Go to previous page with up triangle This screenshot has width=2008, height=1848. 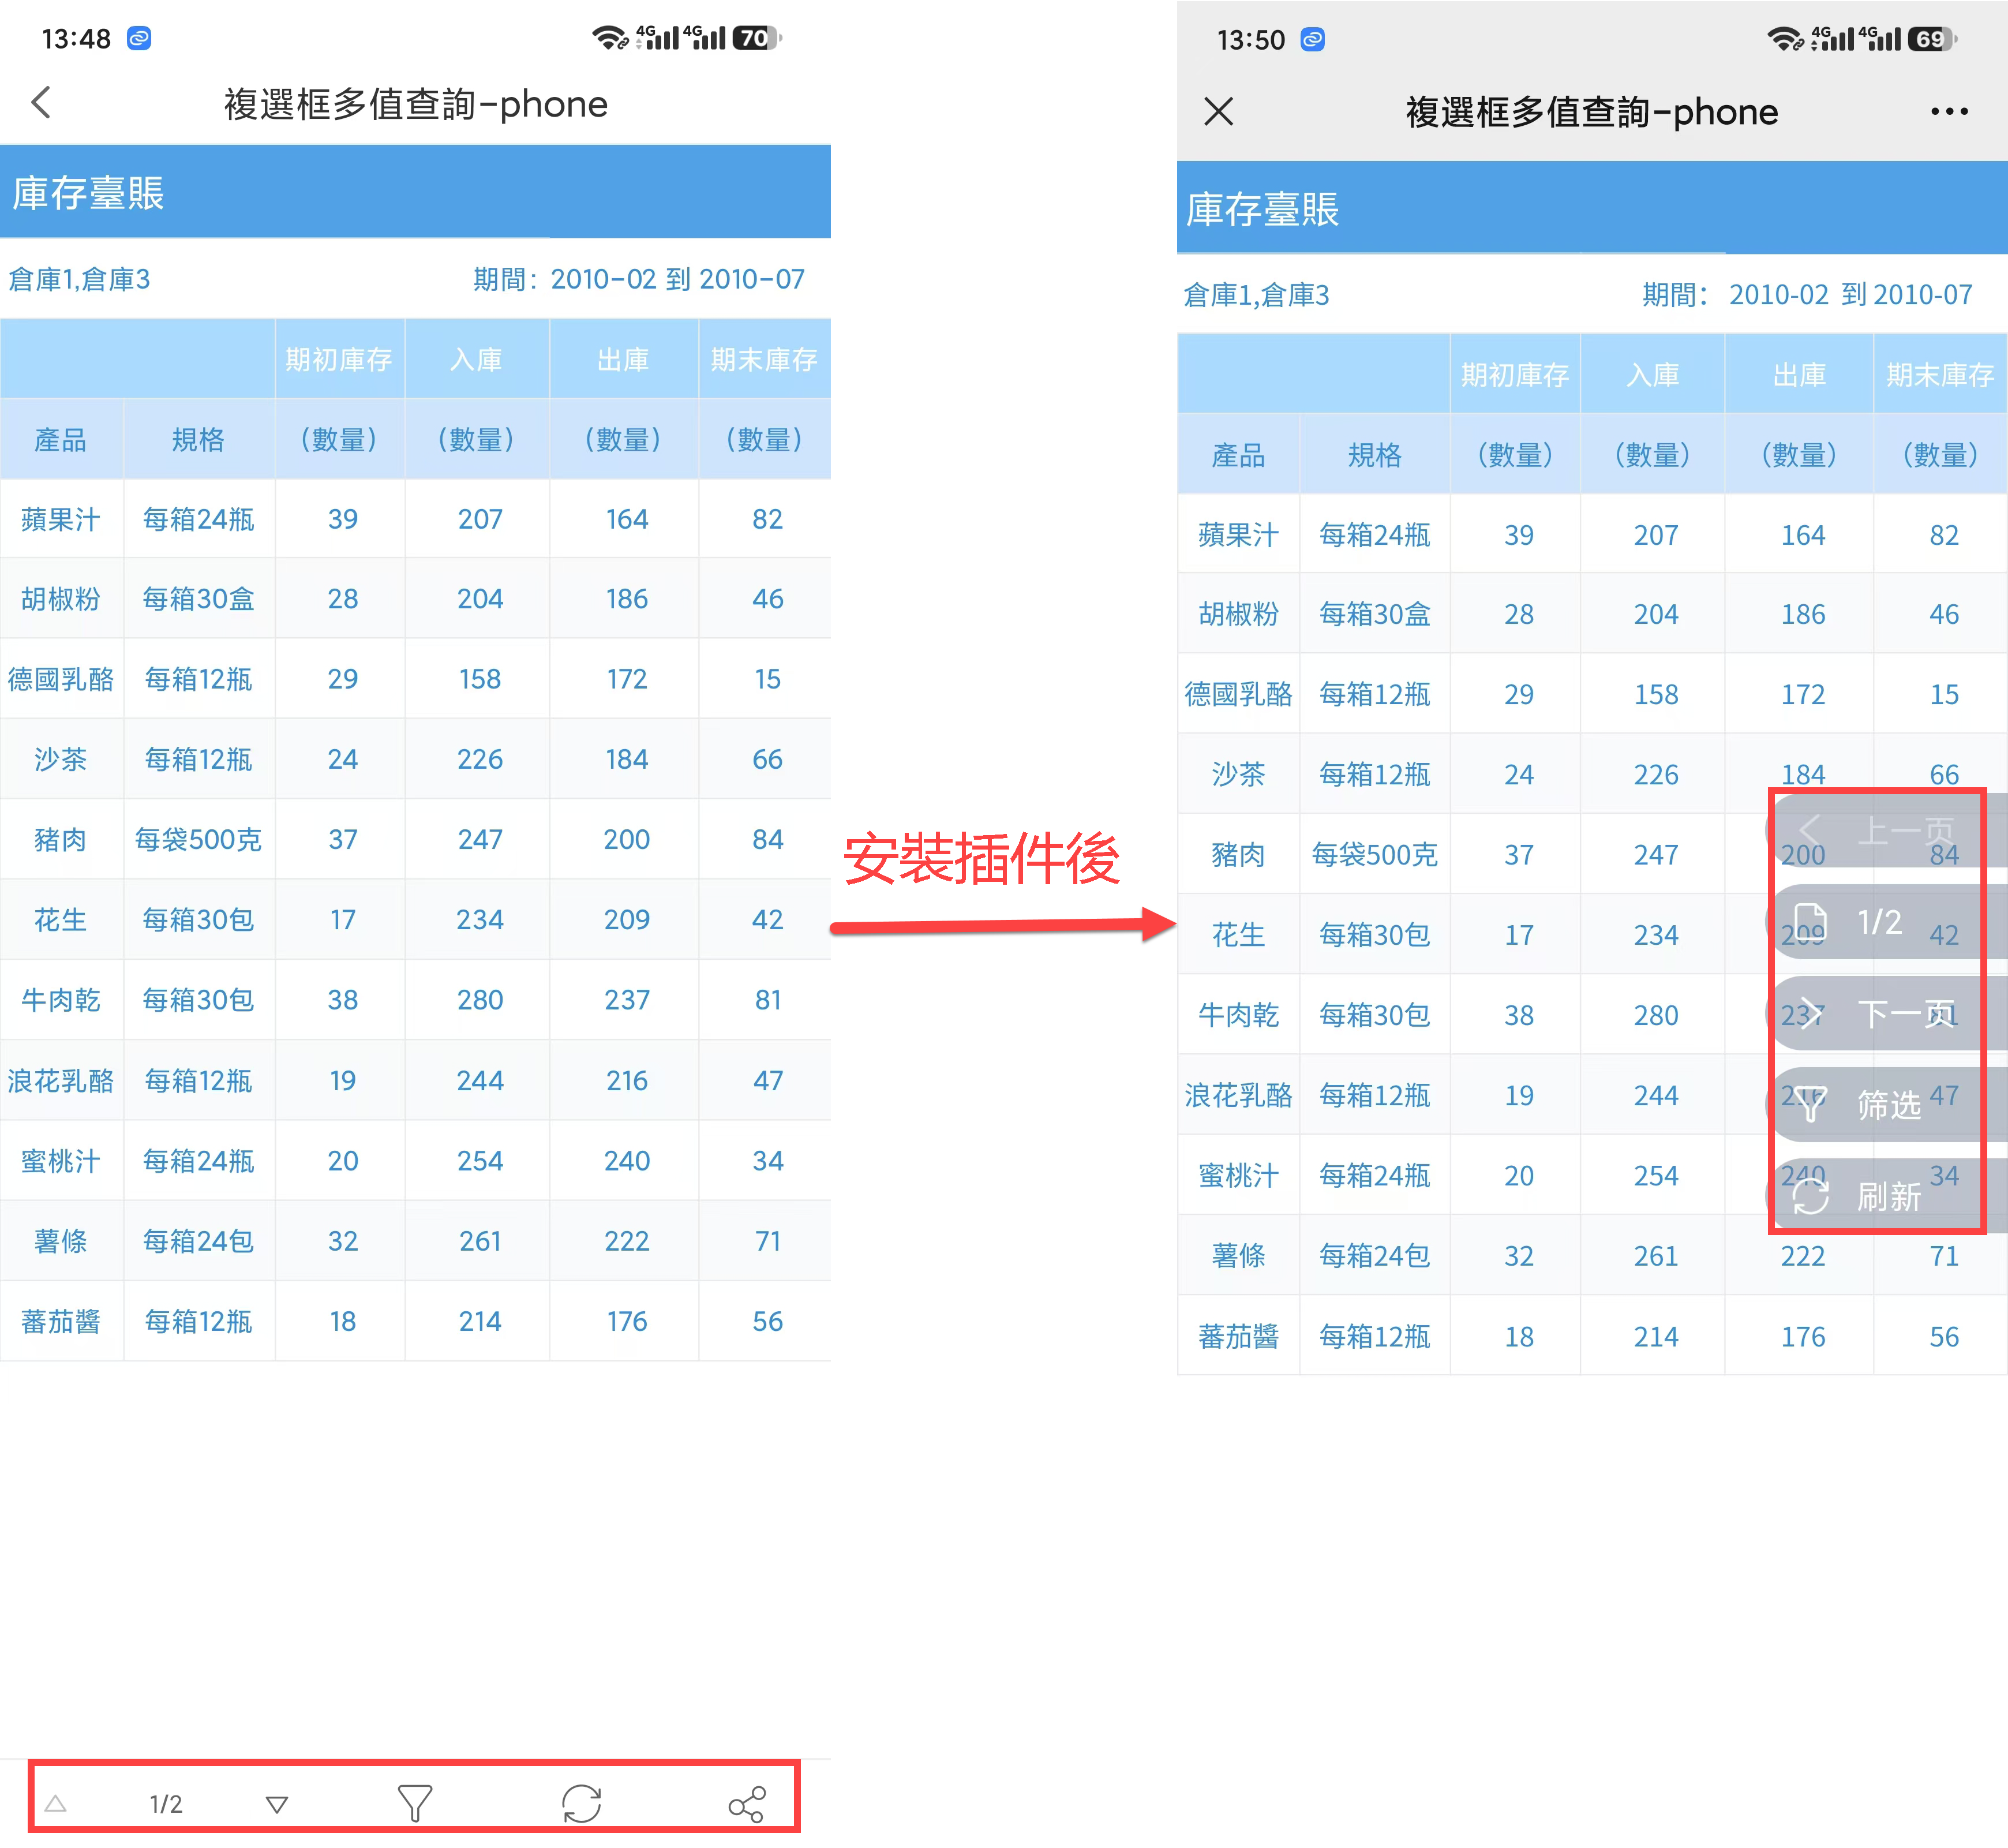pos(56,1803)
